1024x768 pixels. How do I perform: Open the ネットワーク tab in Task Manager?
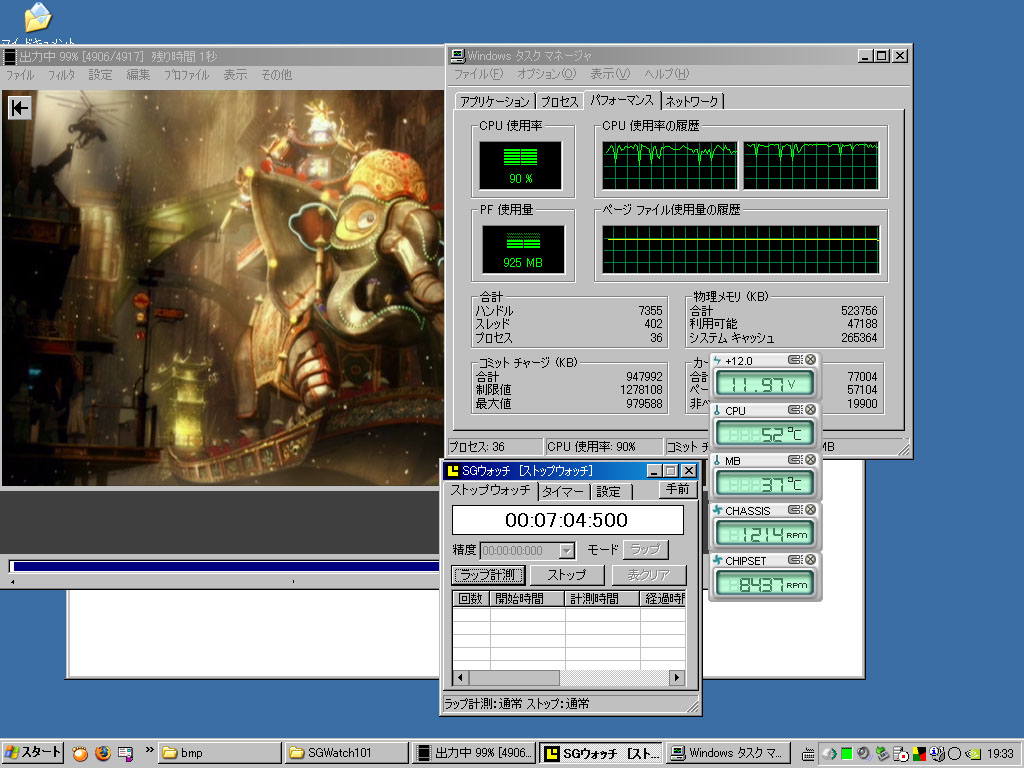click(692, 101)
